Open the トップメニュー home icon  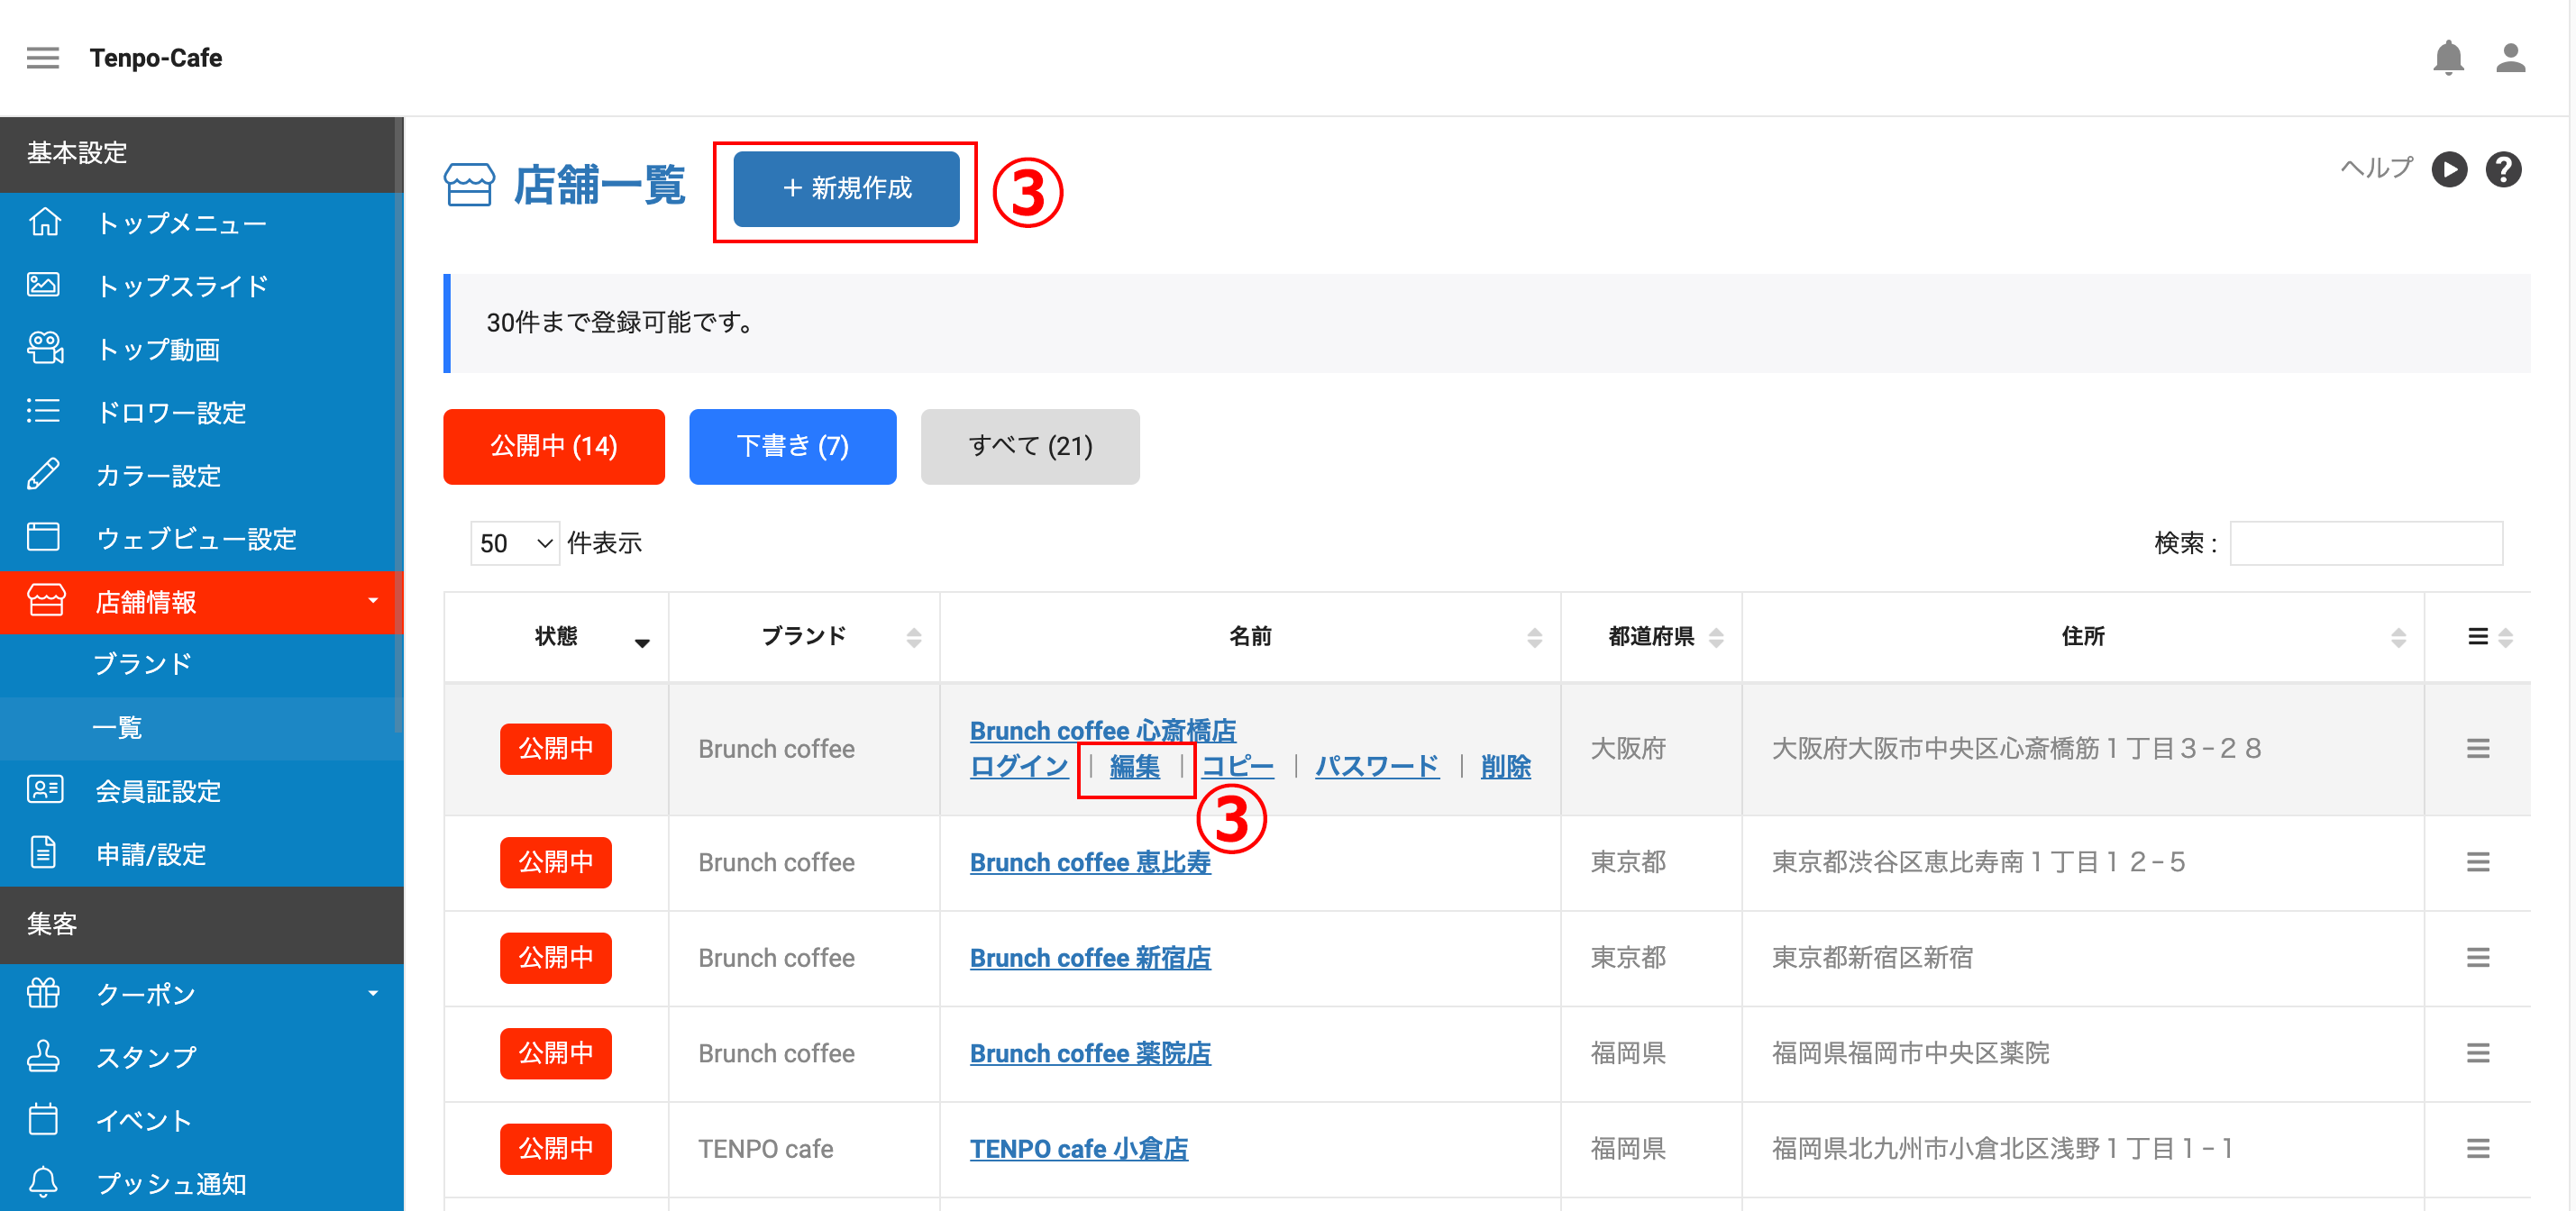(x=45, y=223)
